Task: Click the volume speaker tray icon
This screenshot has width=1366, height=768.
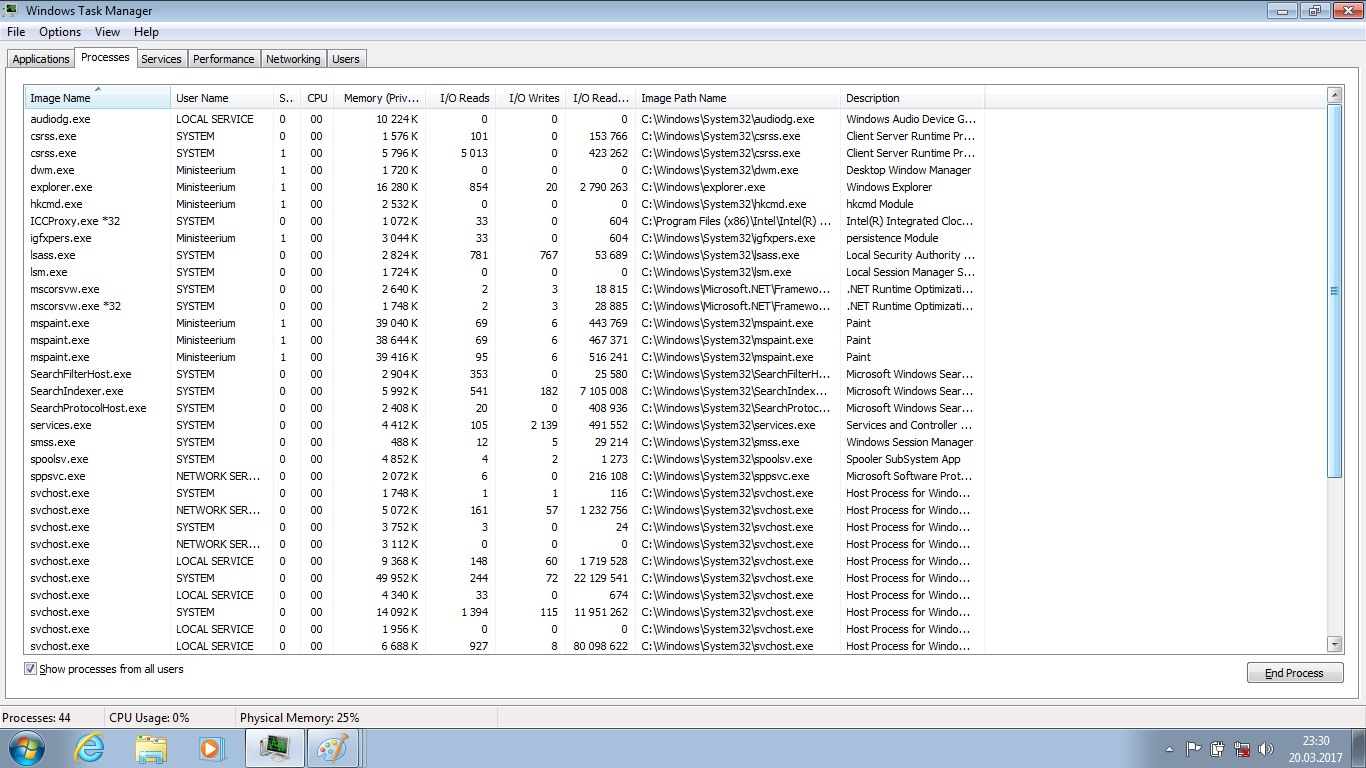Action: [1266, 748]
